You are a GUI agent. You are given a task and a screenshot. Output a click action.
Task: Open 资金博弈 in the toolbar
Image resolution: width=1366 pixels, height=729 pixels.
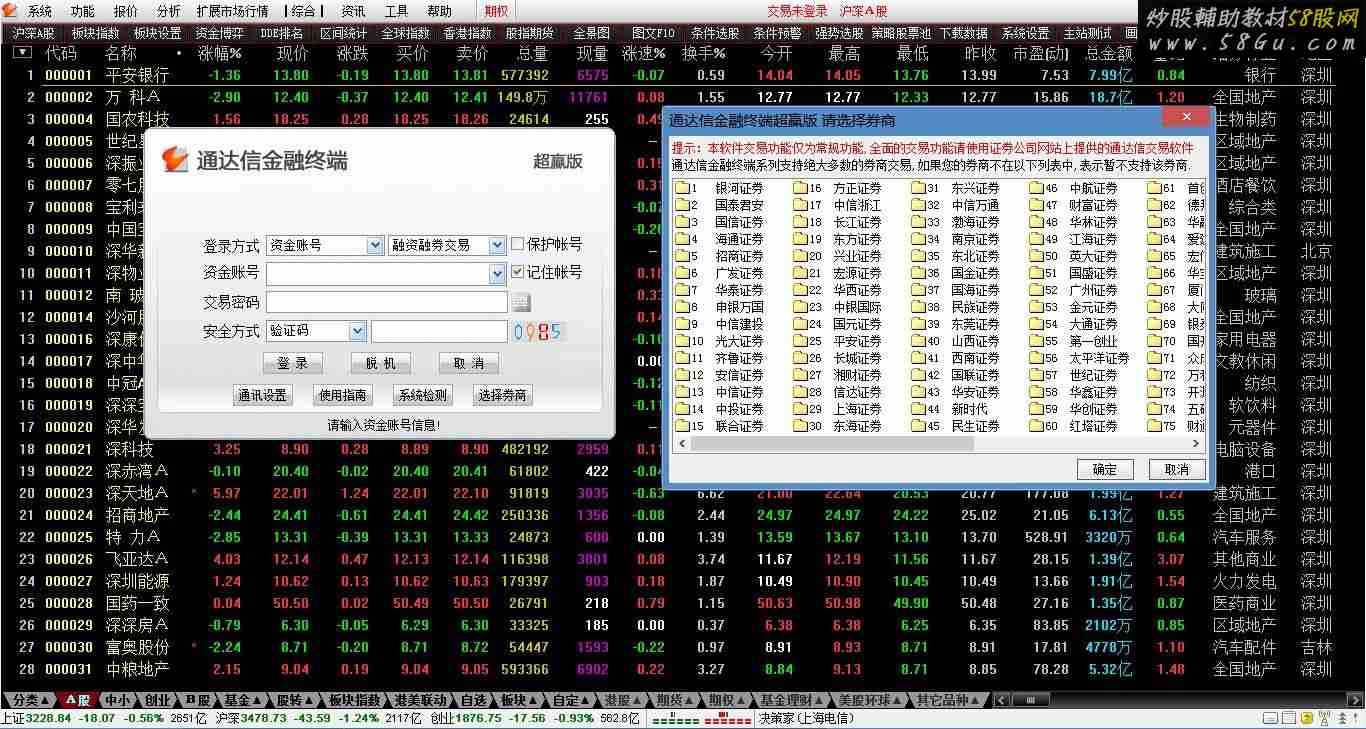(x=219, y=33)
